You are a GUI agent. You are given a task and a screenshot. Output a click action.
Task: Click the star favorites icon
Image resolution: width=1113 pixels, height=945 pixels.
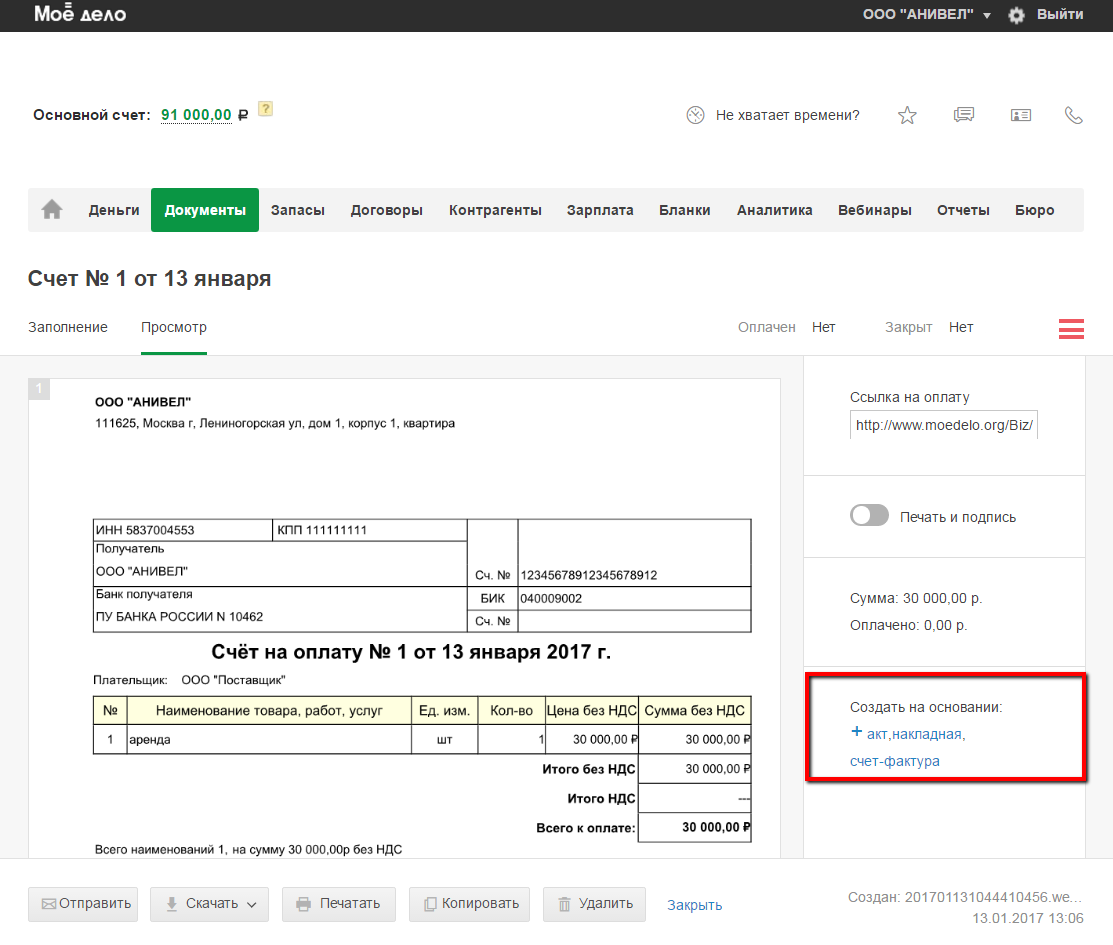(907, 115)
